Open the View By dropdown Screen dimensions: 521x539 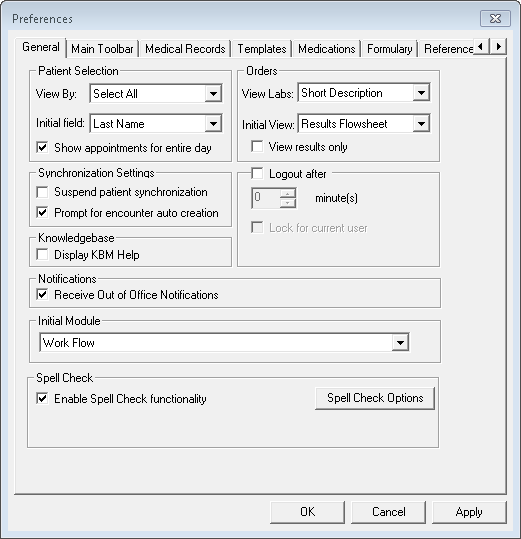pos(213,94)
